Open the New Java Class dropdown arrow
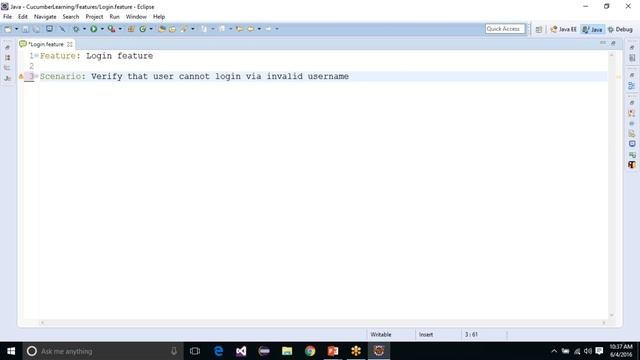This screenshot has height=360, width=640. pyautogui.click(x=151, y=29)
